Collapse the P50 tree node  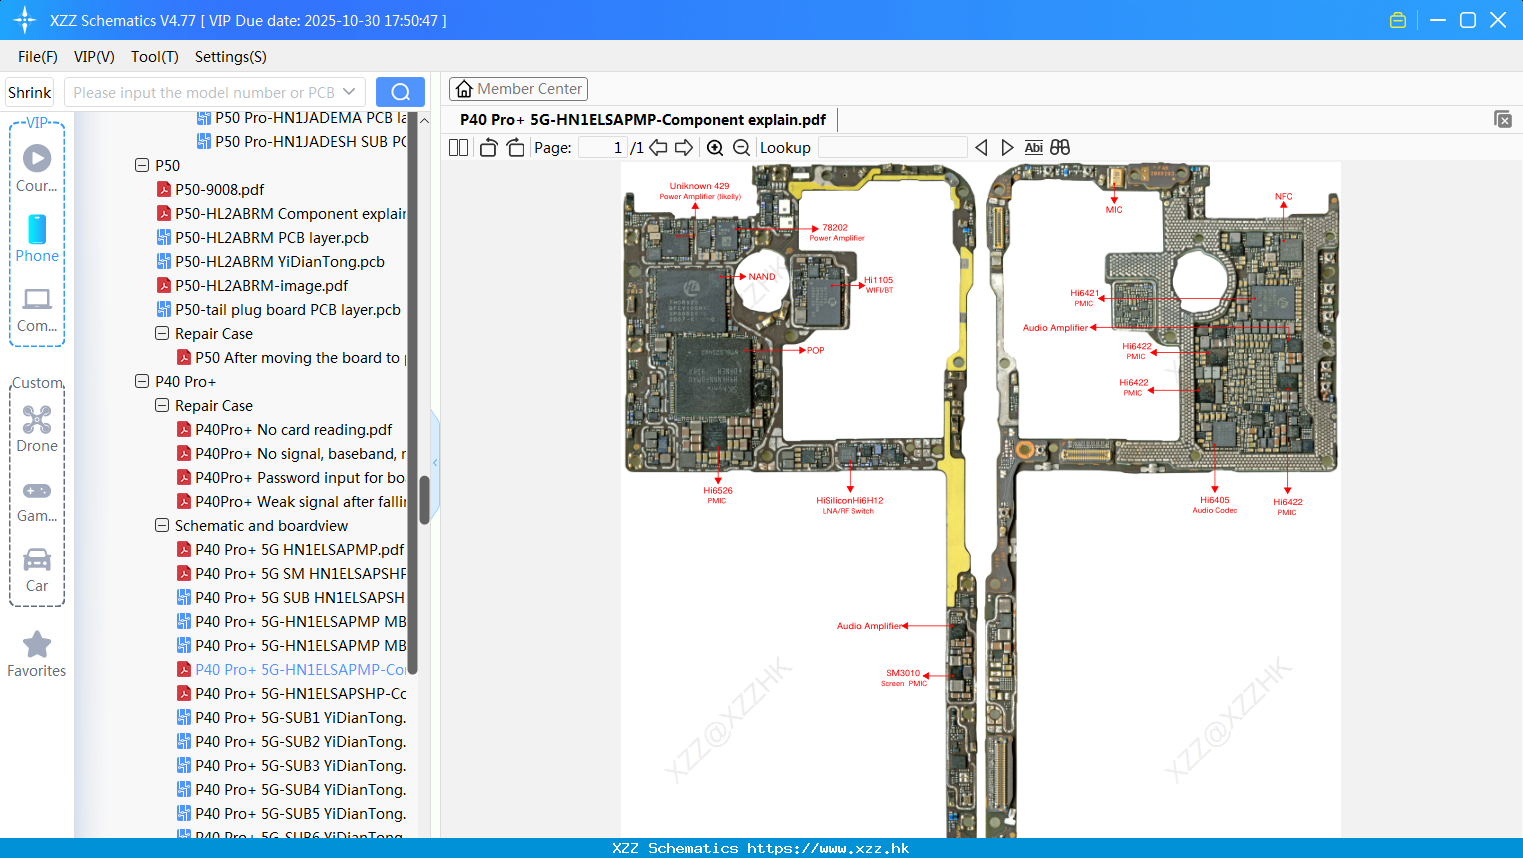[x=141, y=165]
